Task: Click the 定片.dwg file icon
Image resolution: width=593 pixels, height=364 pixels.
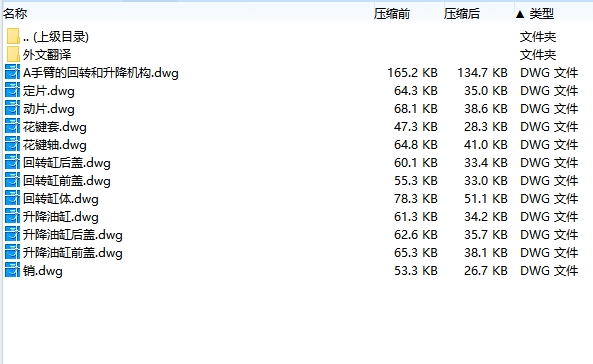Action: [x=12, y=90]
